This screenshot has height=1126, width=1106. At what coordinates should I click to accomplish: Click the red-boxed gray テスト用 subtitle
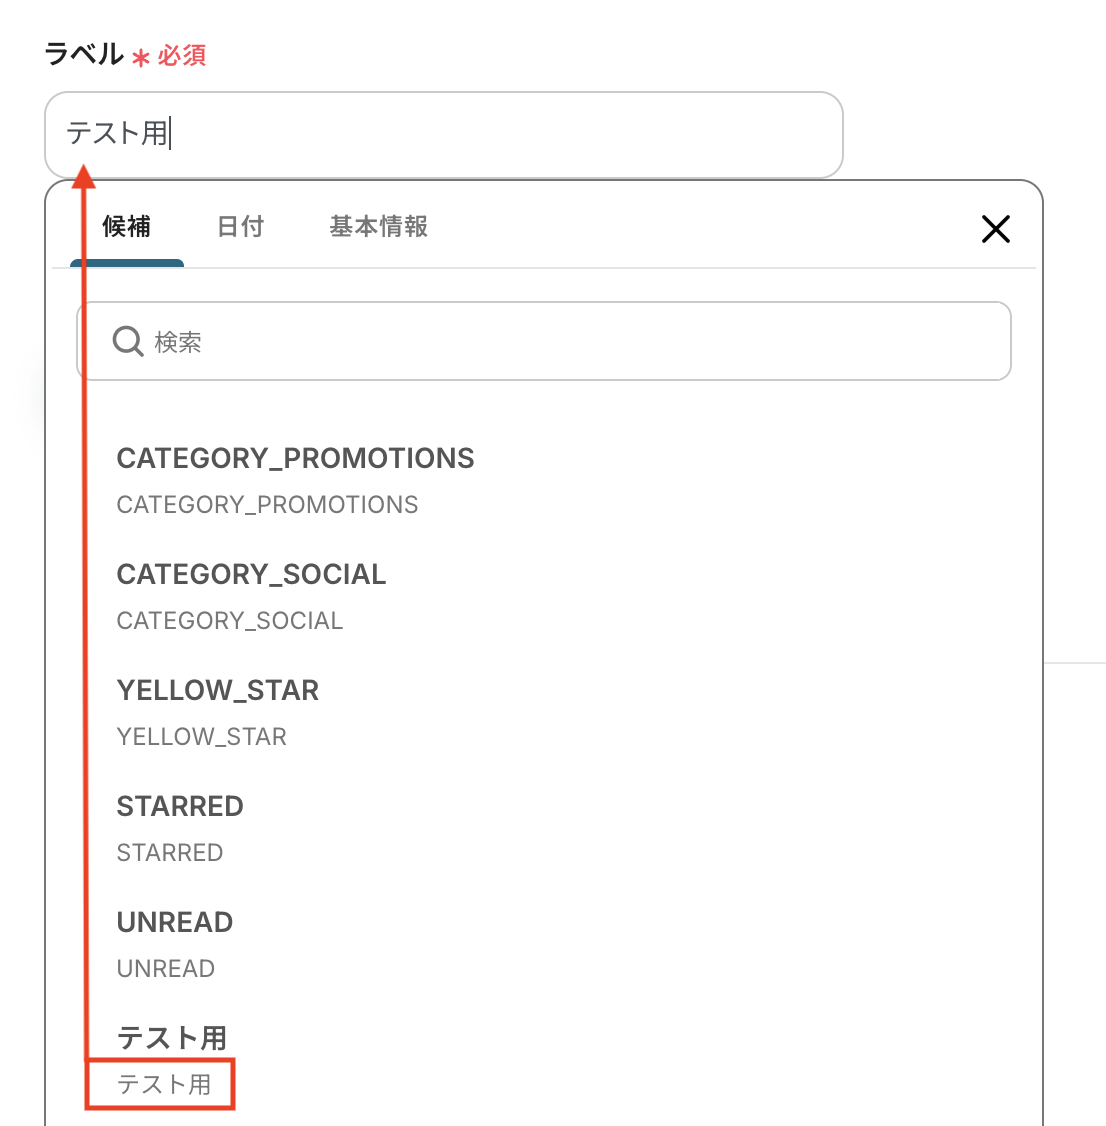click(x=164, y=1084)
